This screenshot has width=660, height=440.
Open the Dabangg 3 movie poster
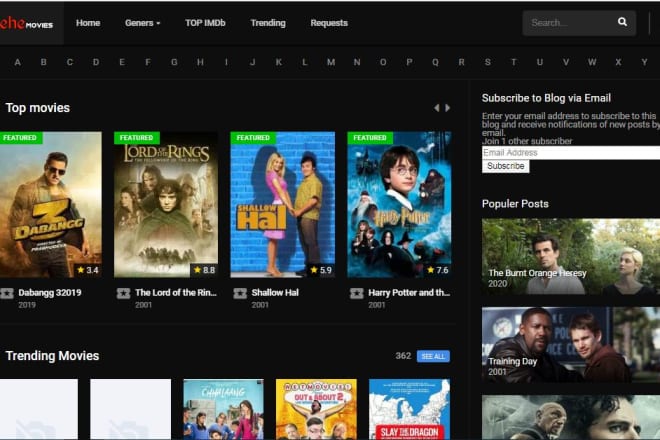tap(51, 205)
